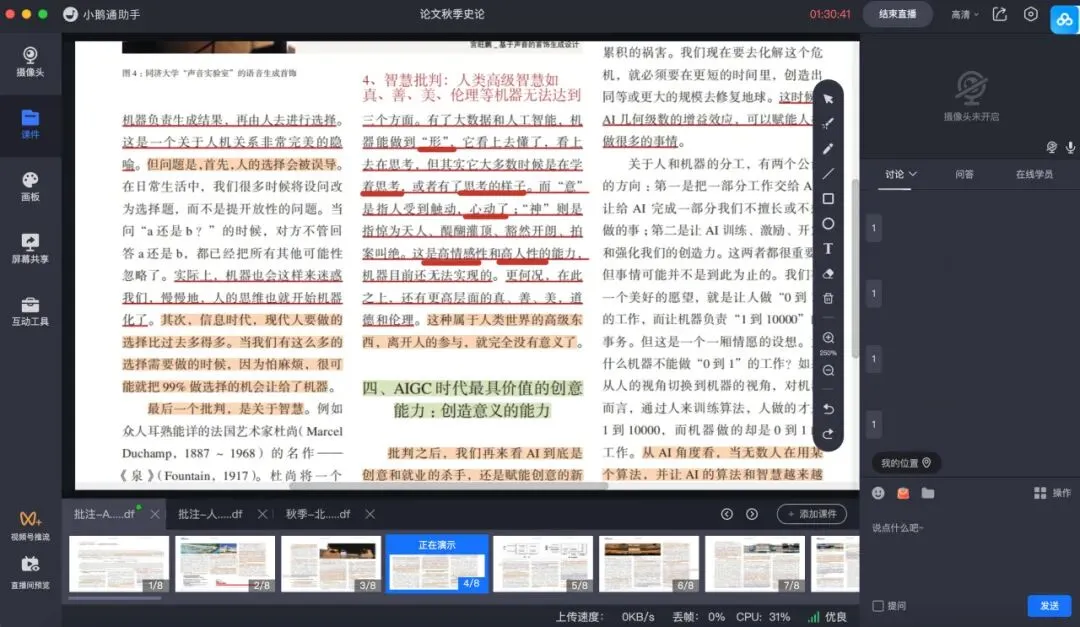Open settings gear in title bar

tap(1030, 14)
